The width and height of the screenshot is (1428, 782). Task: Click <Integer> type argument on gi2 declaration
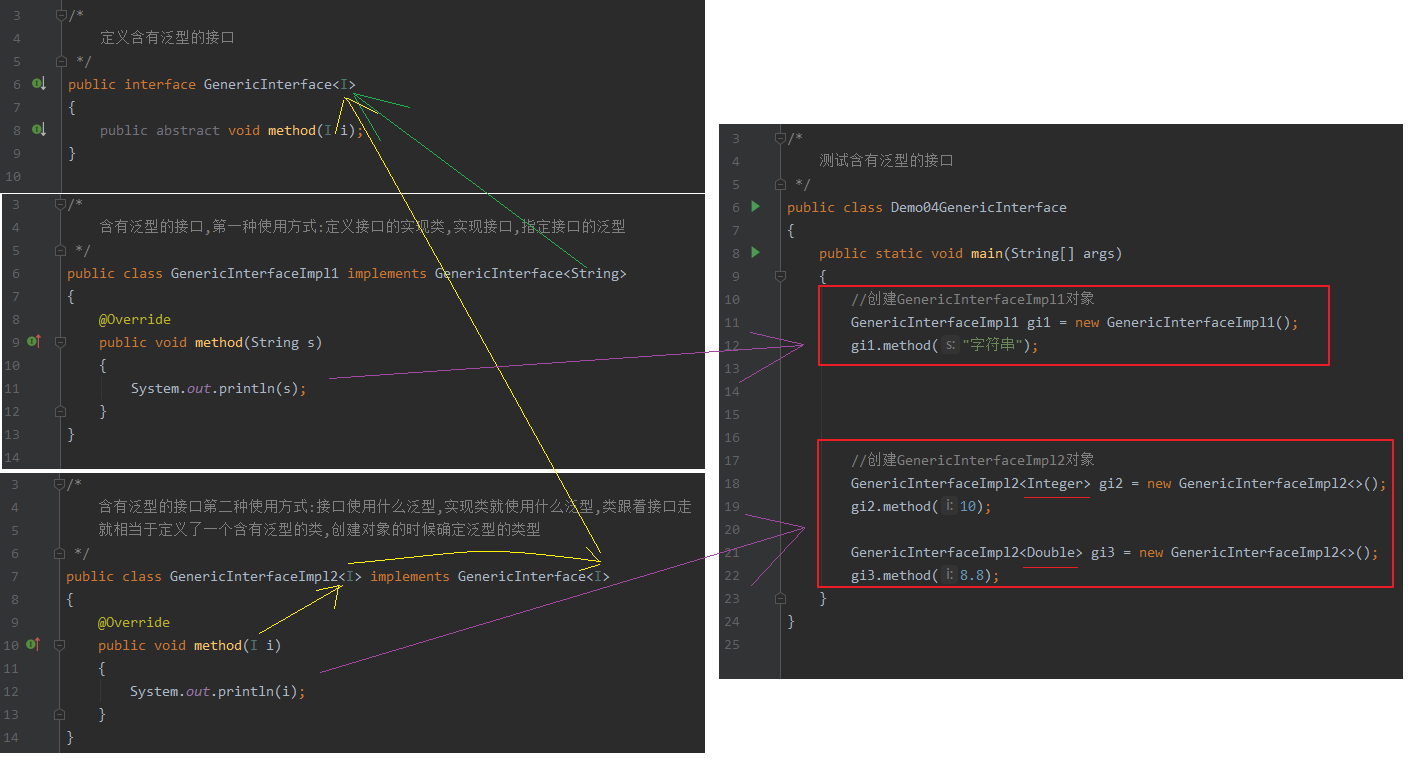coord(1055,483)
